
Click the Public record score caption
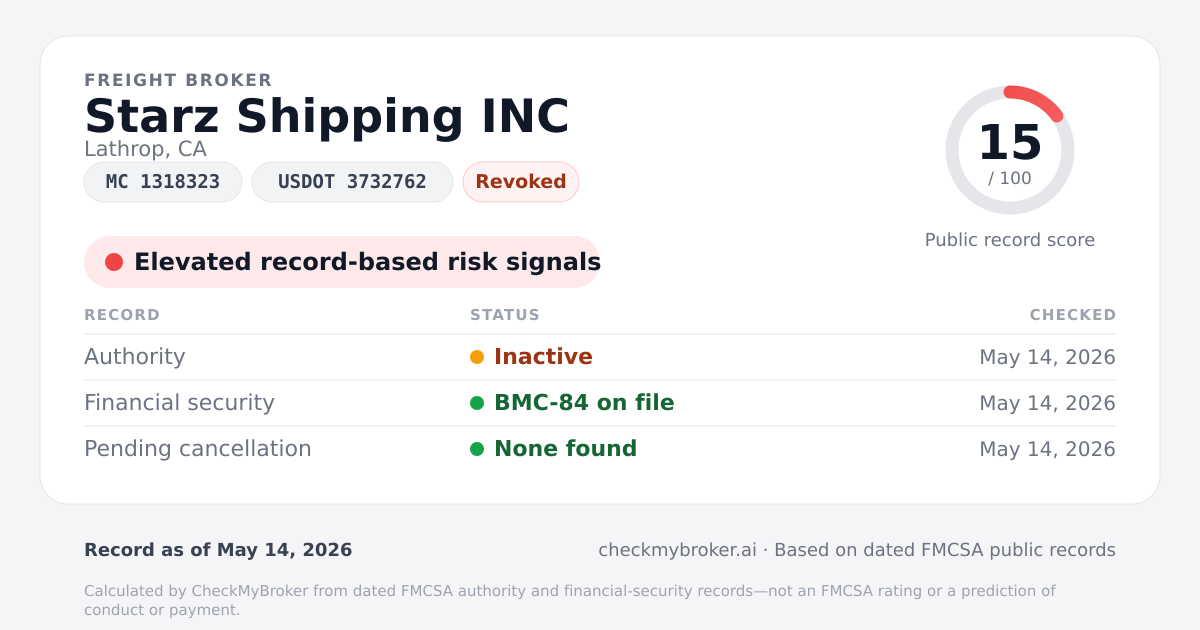point(1010,240)
